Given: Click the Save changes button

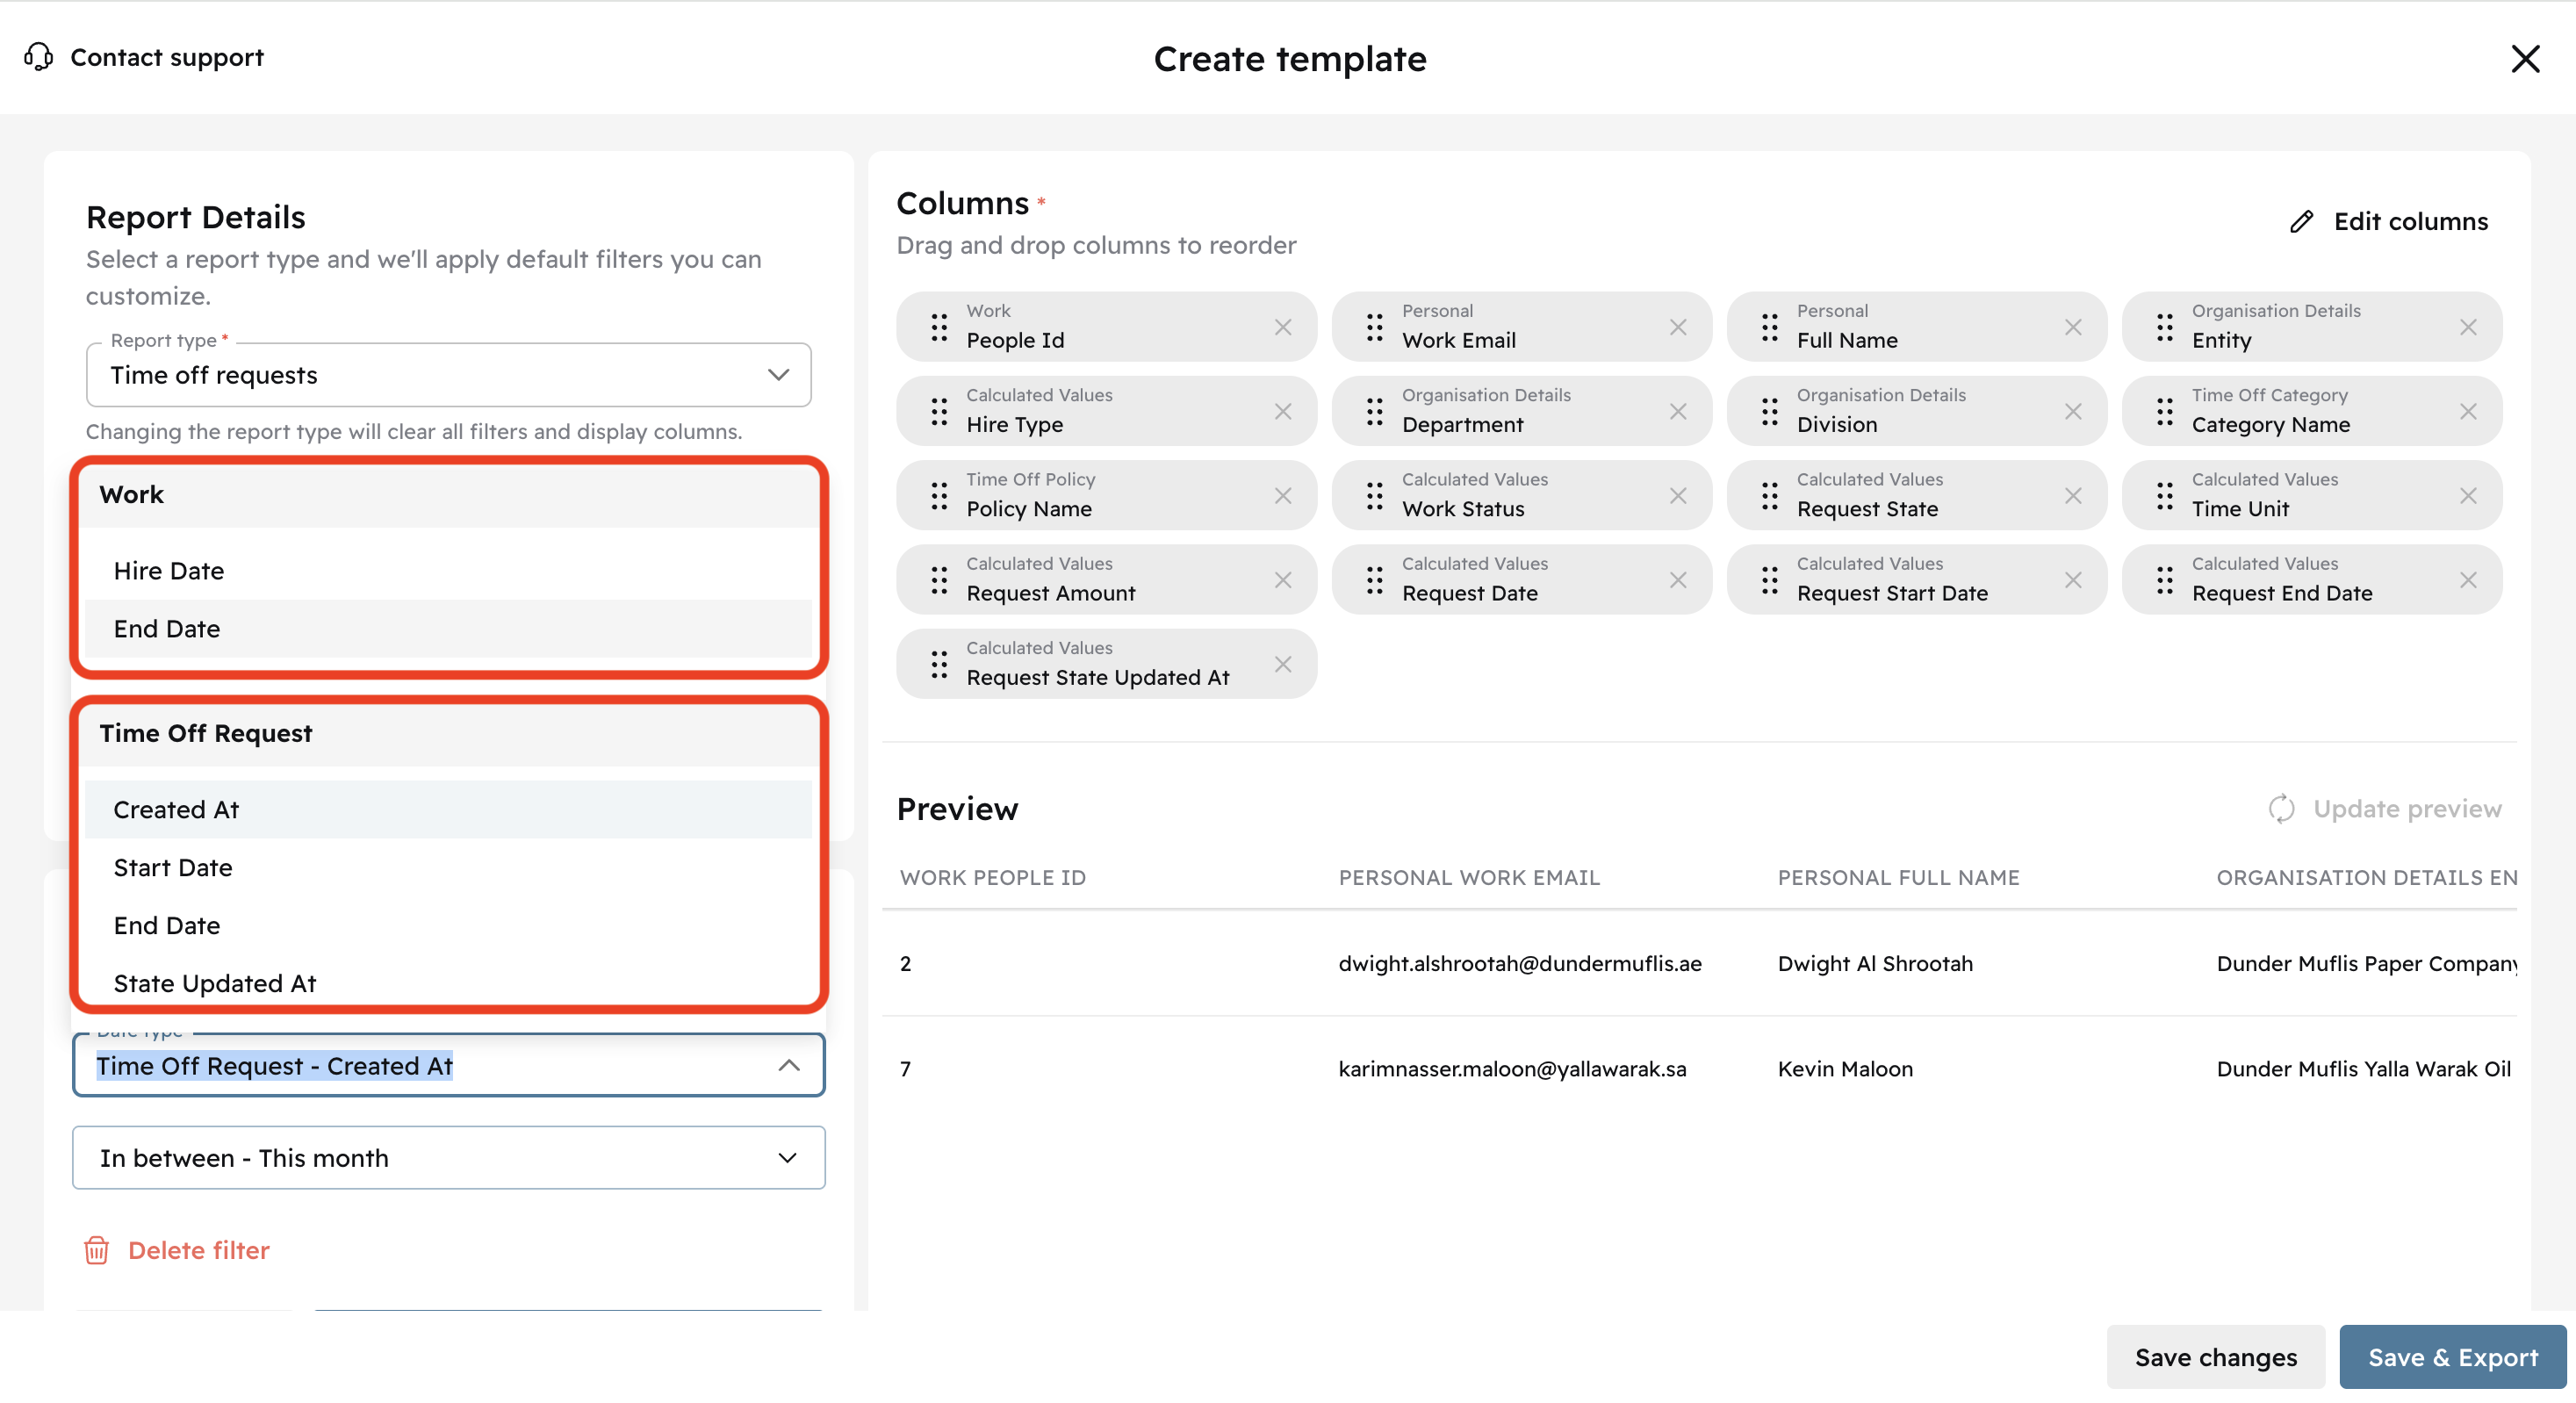Looking at the screenshot, I should pos(2215,1357).
